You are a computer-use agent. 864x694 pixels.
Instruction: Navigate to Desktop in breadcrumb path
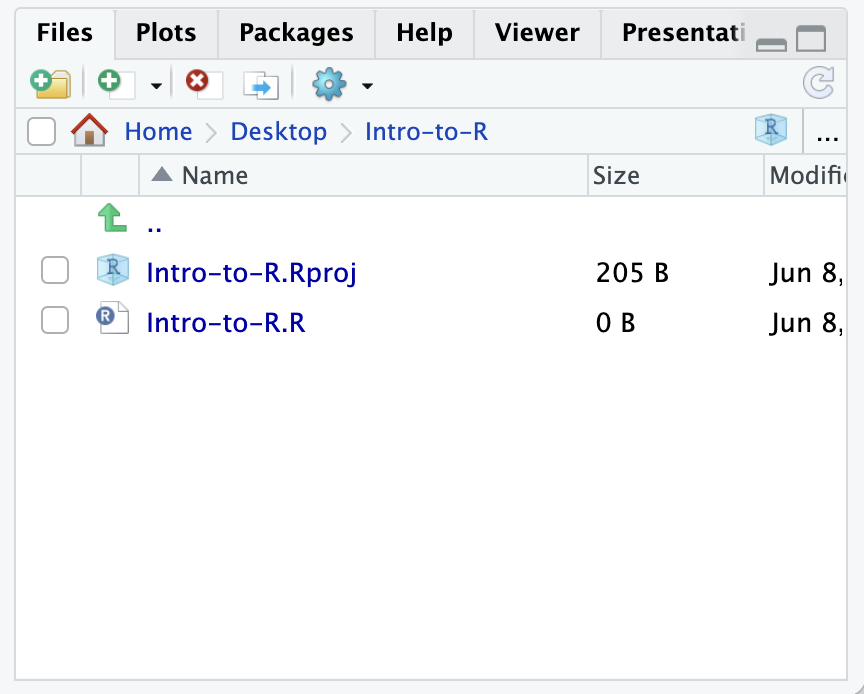278,131
